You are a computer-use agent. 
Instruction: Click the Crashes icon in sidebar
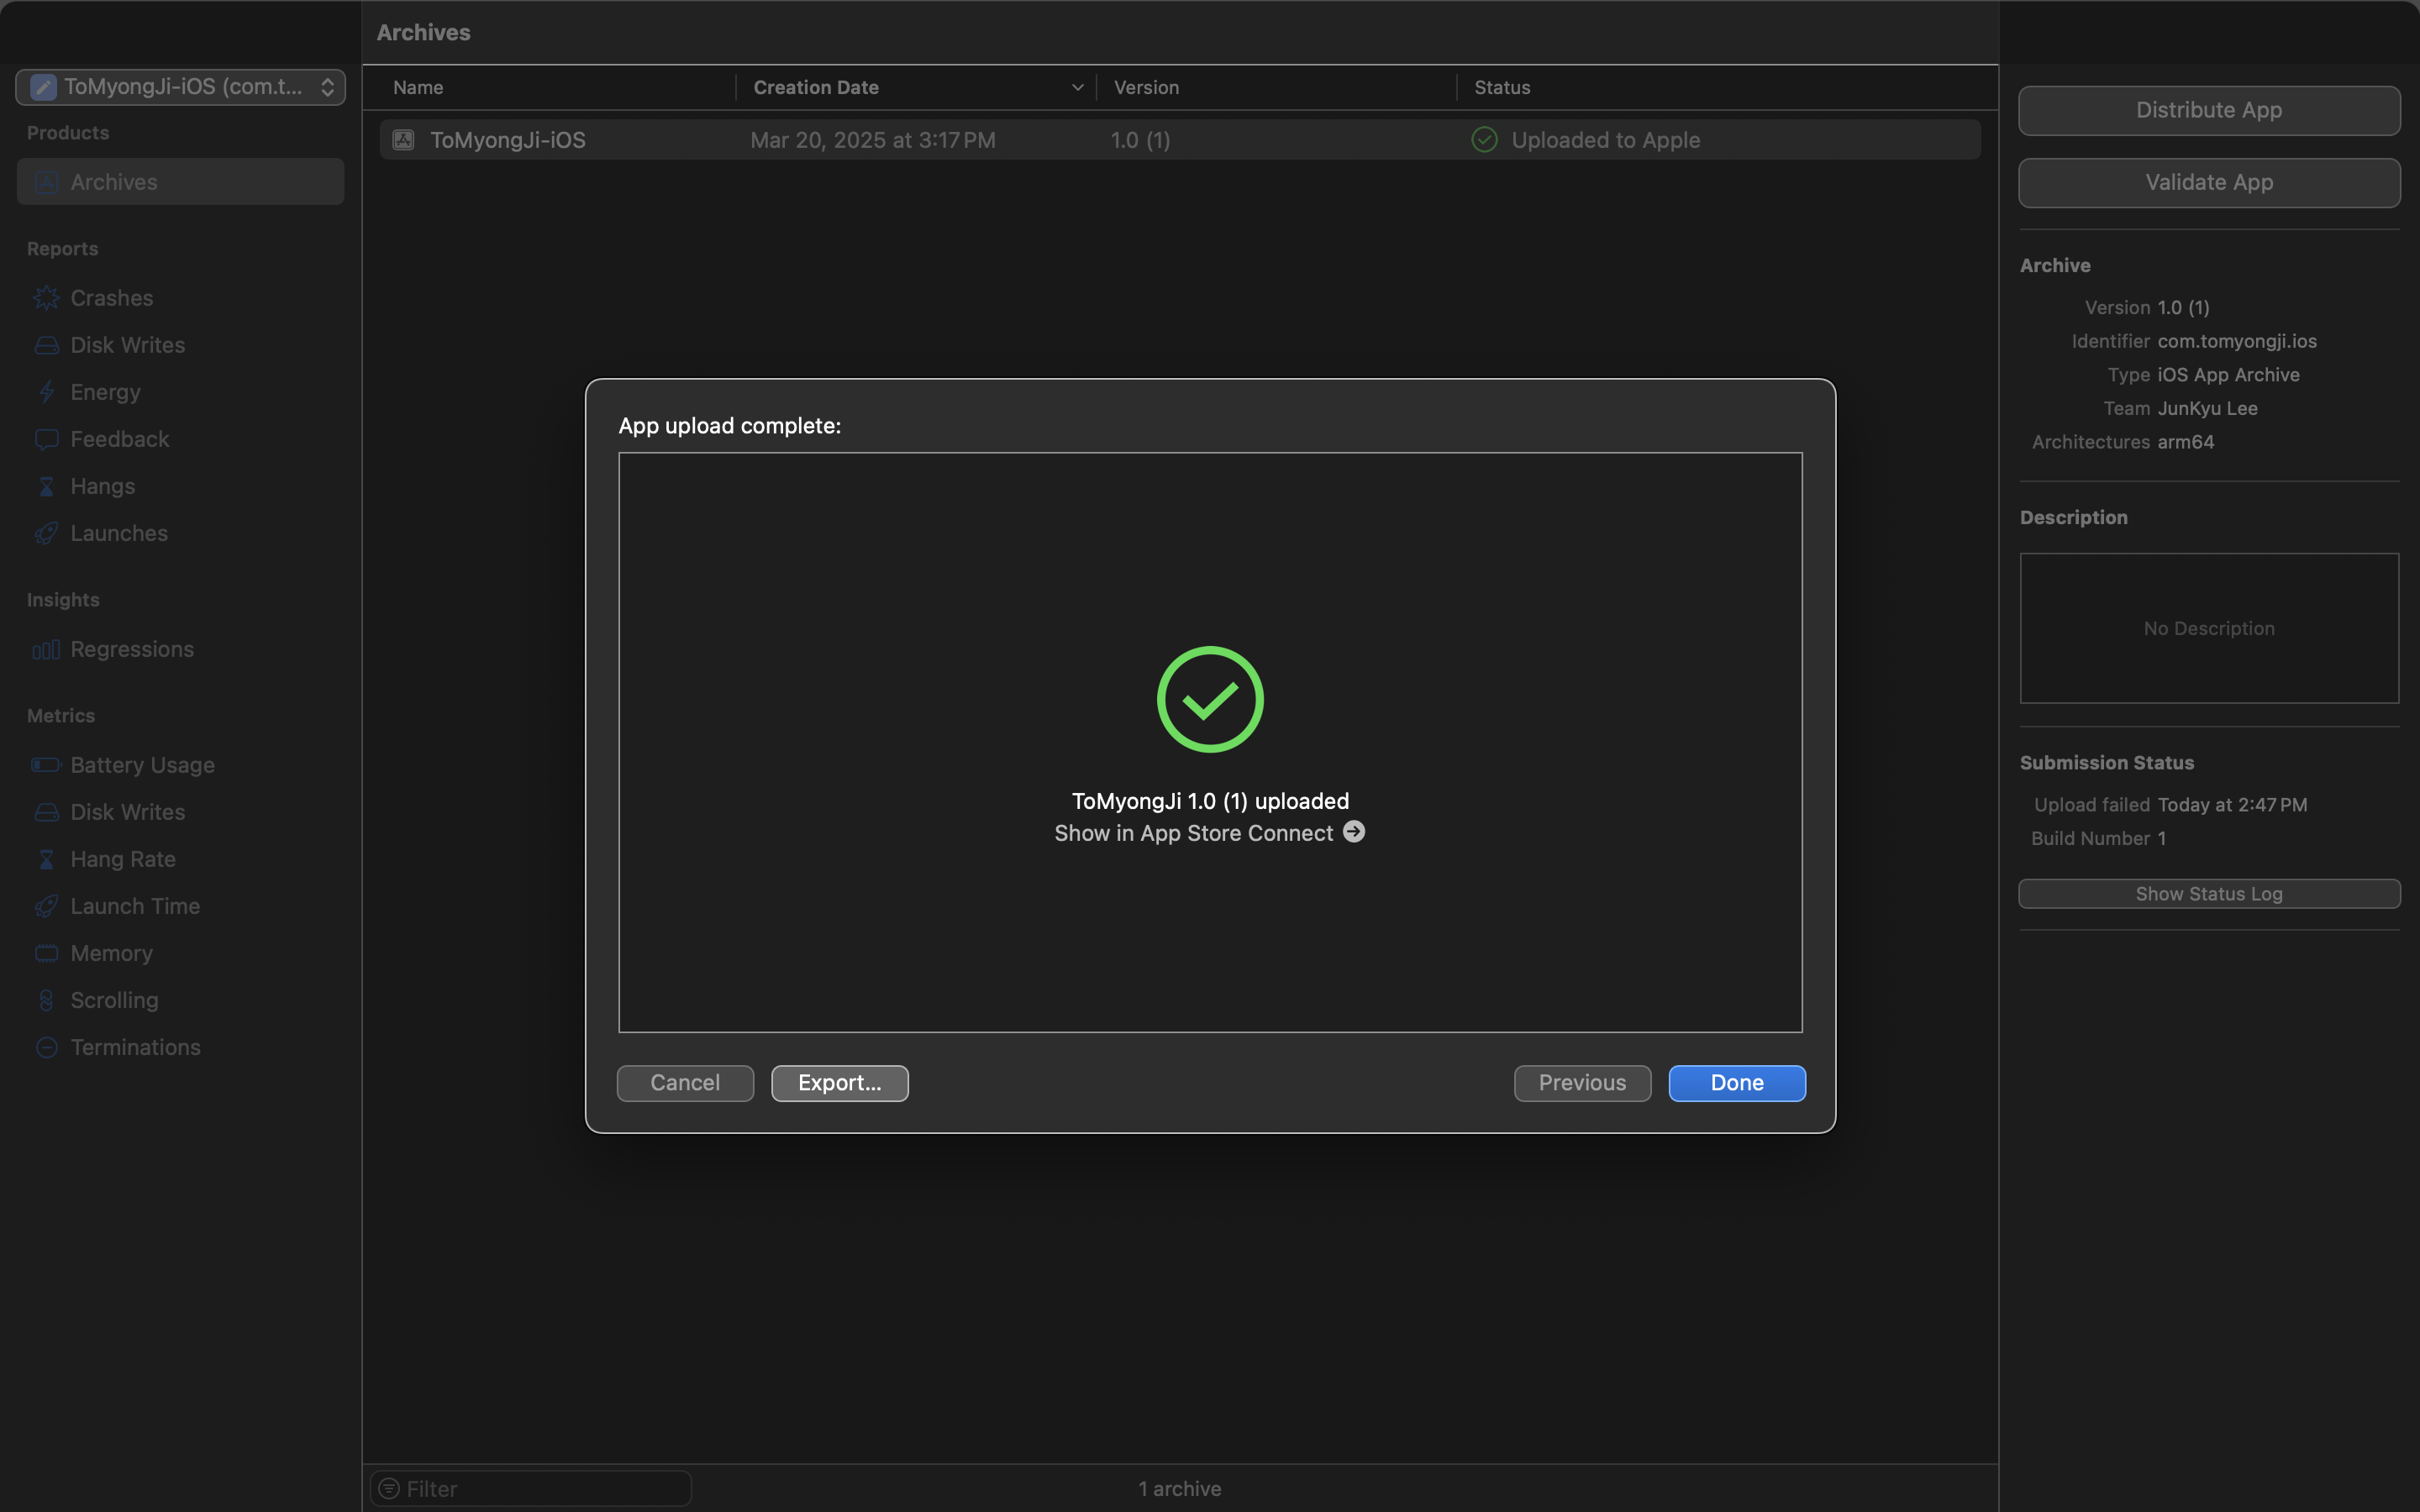coord(46,298)
